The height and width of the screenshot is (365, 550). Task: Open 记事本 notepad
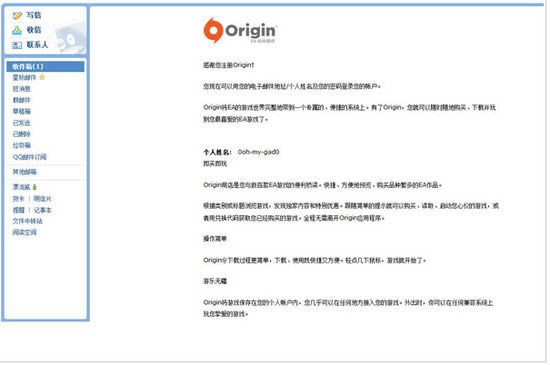(x=42, y=210)
